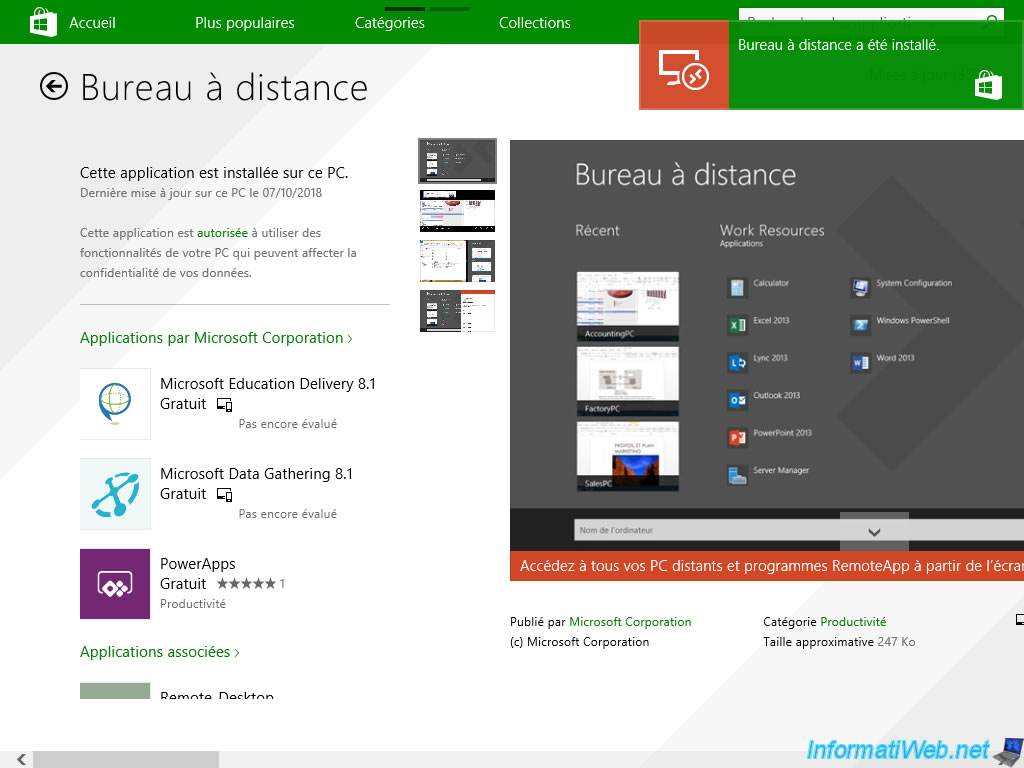Select the third screenshot thumbnail
The image size is (1024, 768).
pos(457,261)
